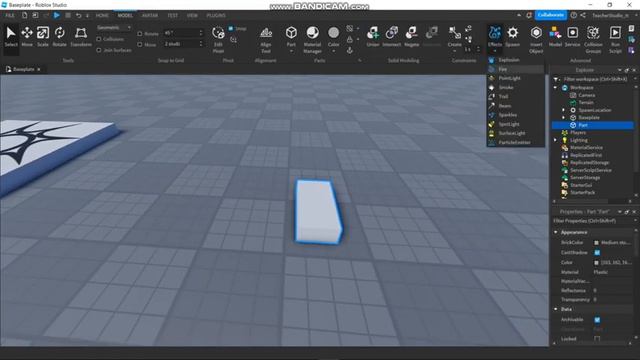Toggle the pivot Snap checkbox
The image size is (640, 360).
231,29
